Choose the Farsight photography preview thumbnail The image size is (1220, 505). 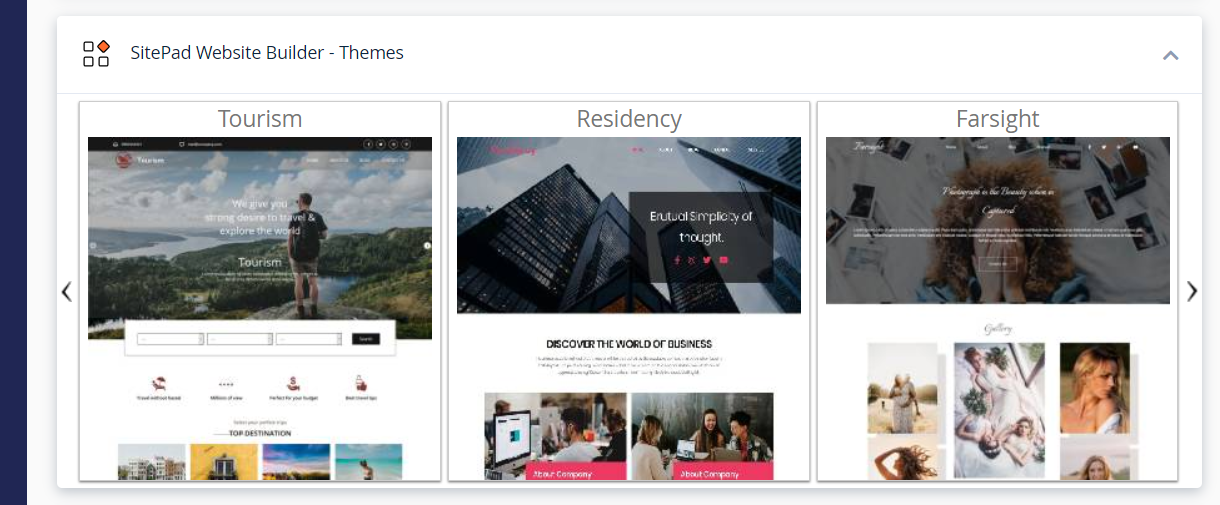998,308
